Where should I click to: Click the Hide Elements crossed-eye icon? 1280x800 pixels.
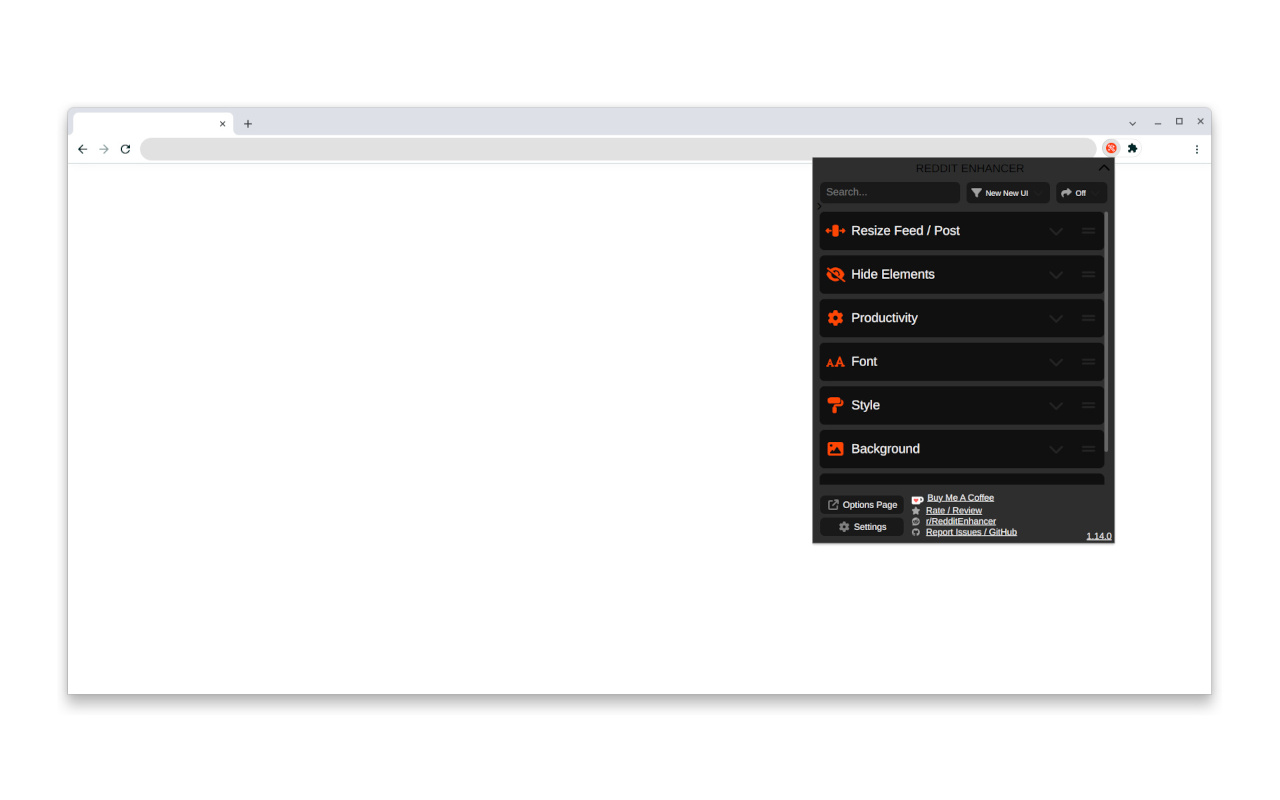[835, 274]
